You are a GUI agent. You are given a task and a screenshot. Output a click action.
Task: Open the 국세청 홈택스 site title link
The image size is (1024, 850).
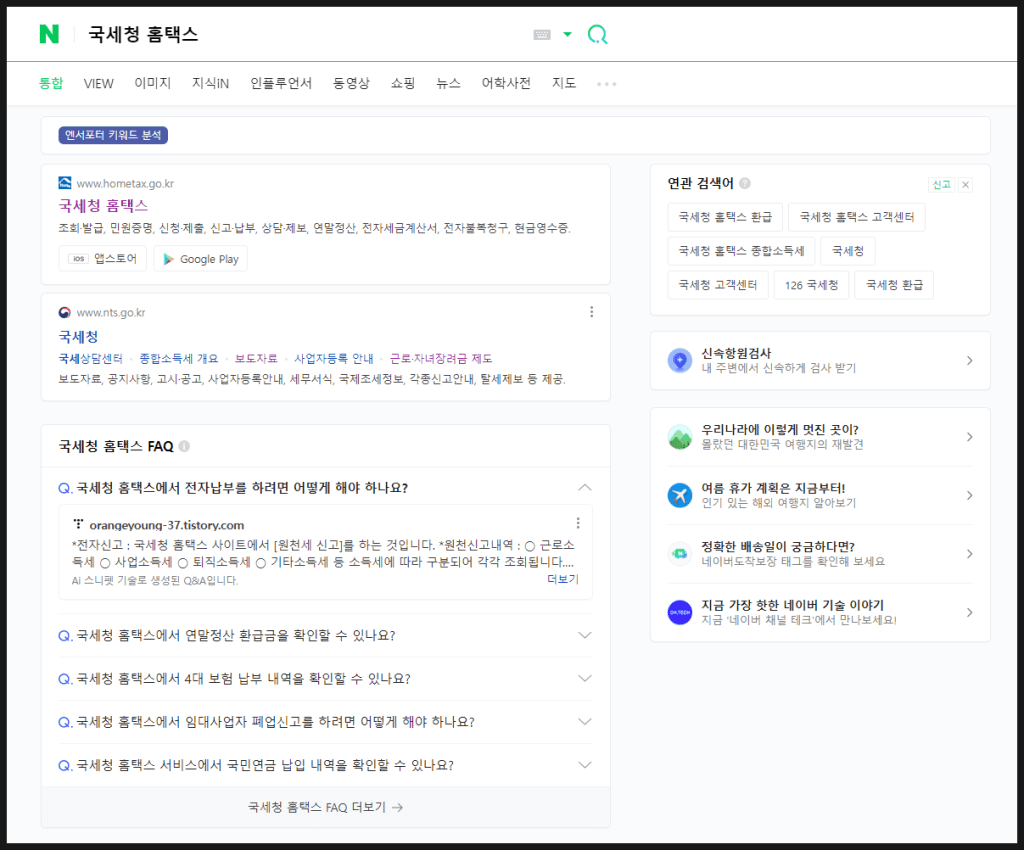tap(103, 206)
